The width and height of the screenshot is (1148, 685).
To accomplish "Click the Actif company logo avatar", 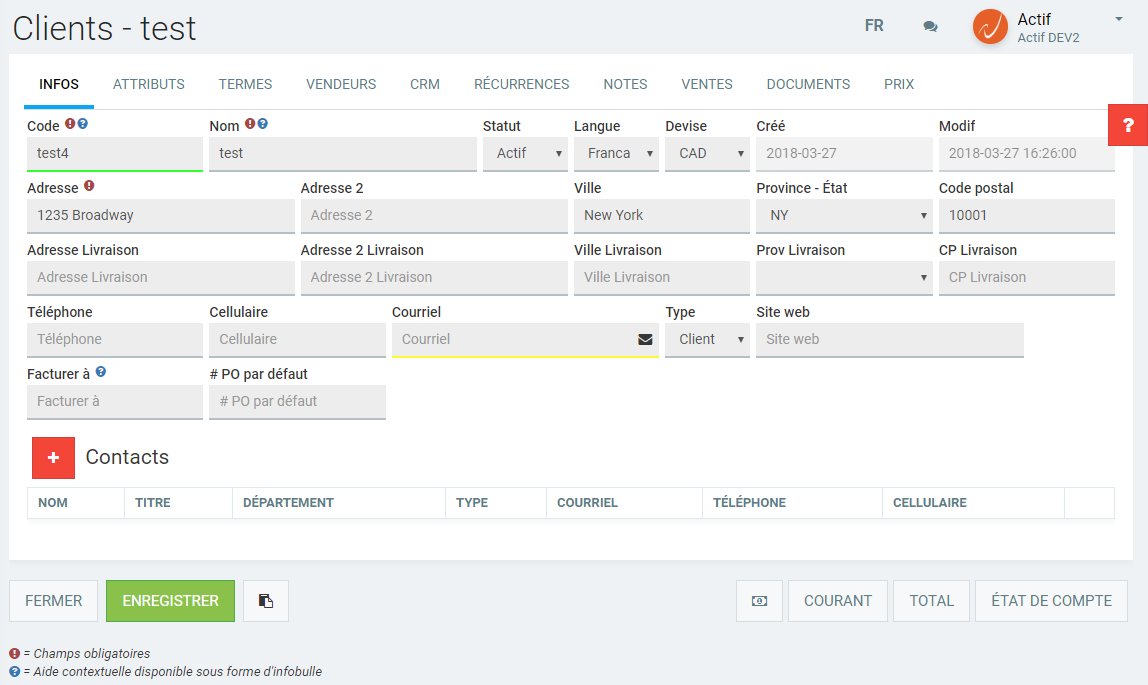I will click(990, 27).
